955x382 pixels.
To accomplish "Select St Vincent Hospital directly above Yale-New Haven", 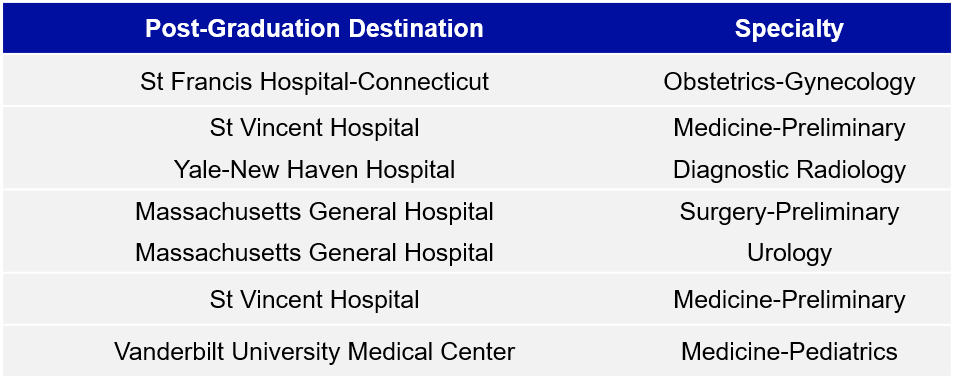I will (314, 128).
